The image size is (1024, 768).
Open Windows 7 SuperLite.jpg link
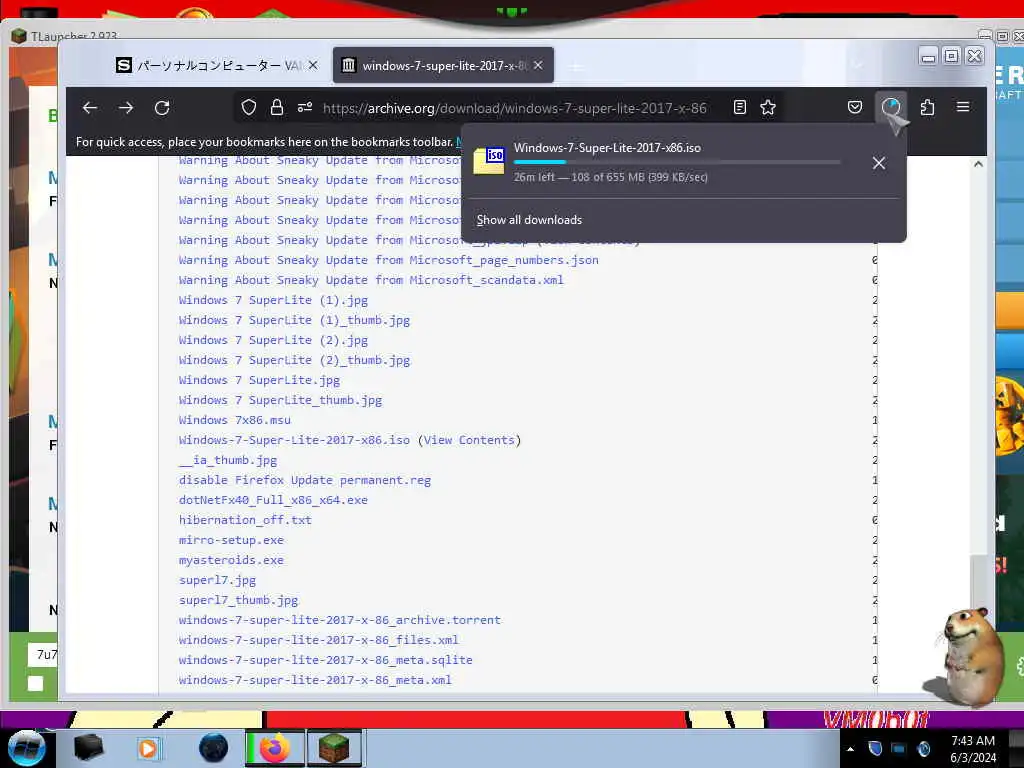259,380
